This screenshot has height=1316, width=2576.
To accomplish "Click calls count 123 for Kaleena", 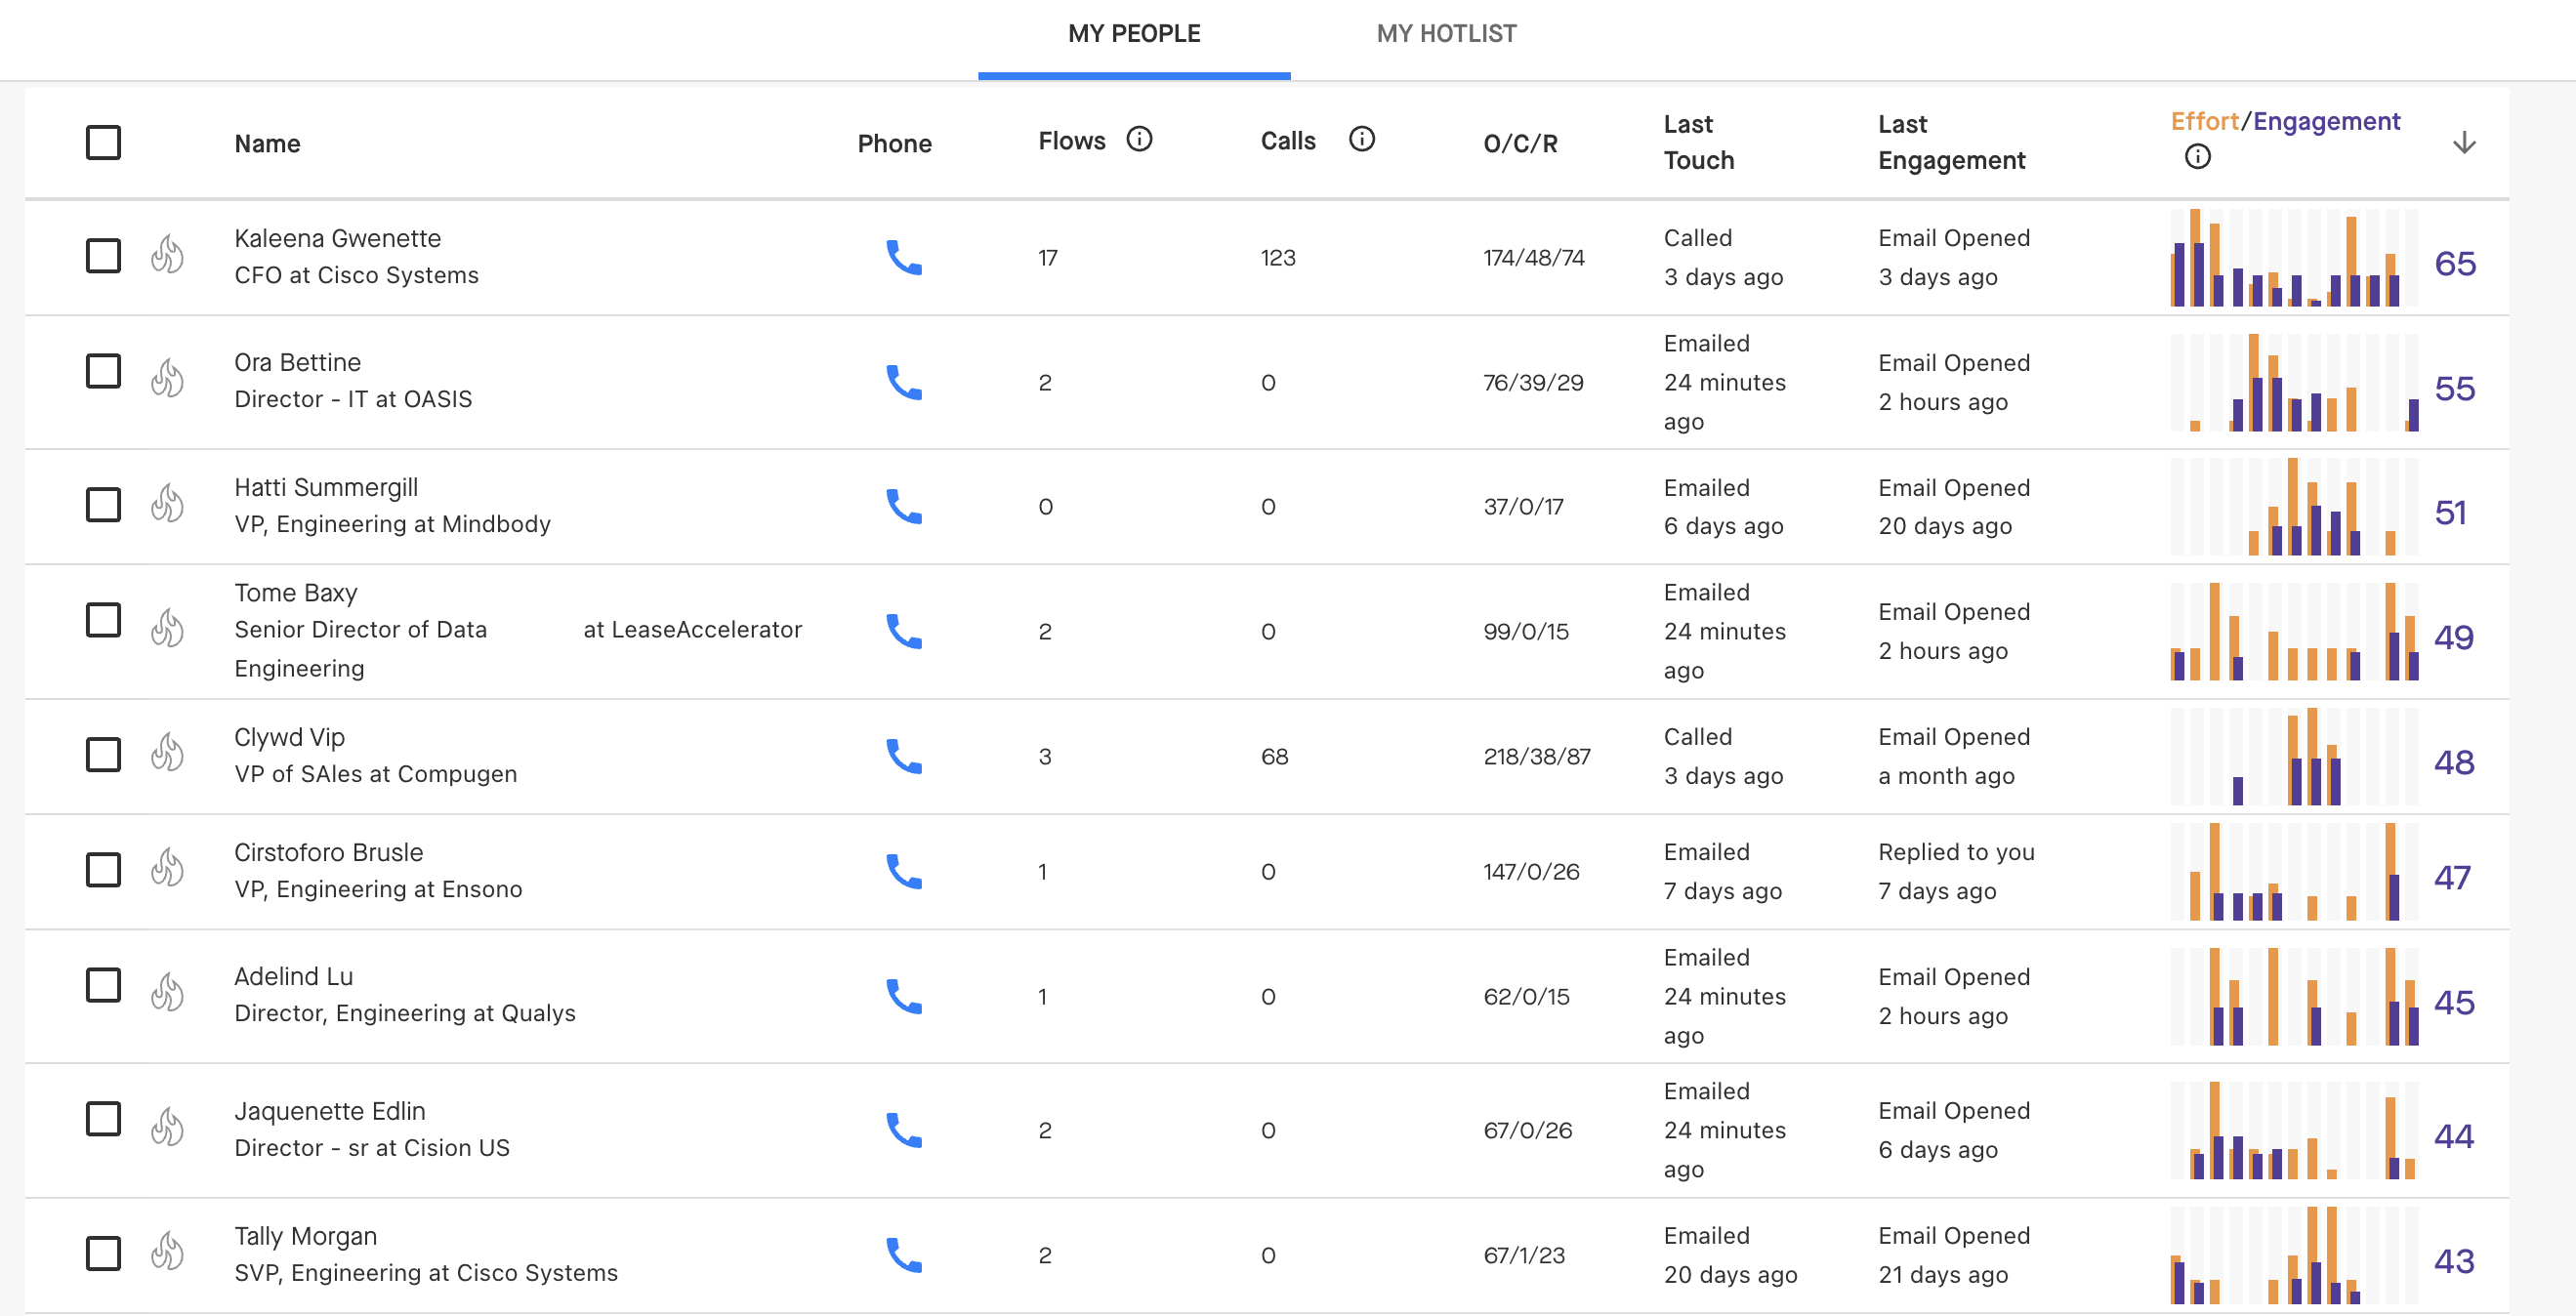I will pyautogui.click(x=1277, y=257).
